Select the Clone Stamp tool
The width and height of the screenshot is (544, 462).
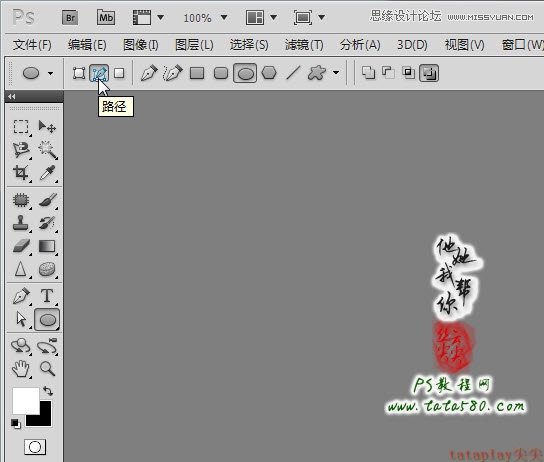tap(21, 223)
